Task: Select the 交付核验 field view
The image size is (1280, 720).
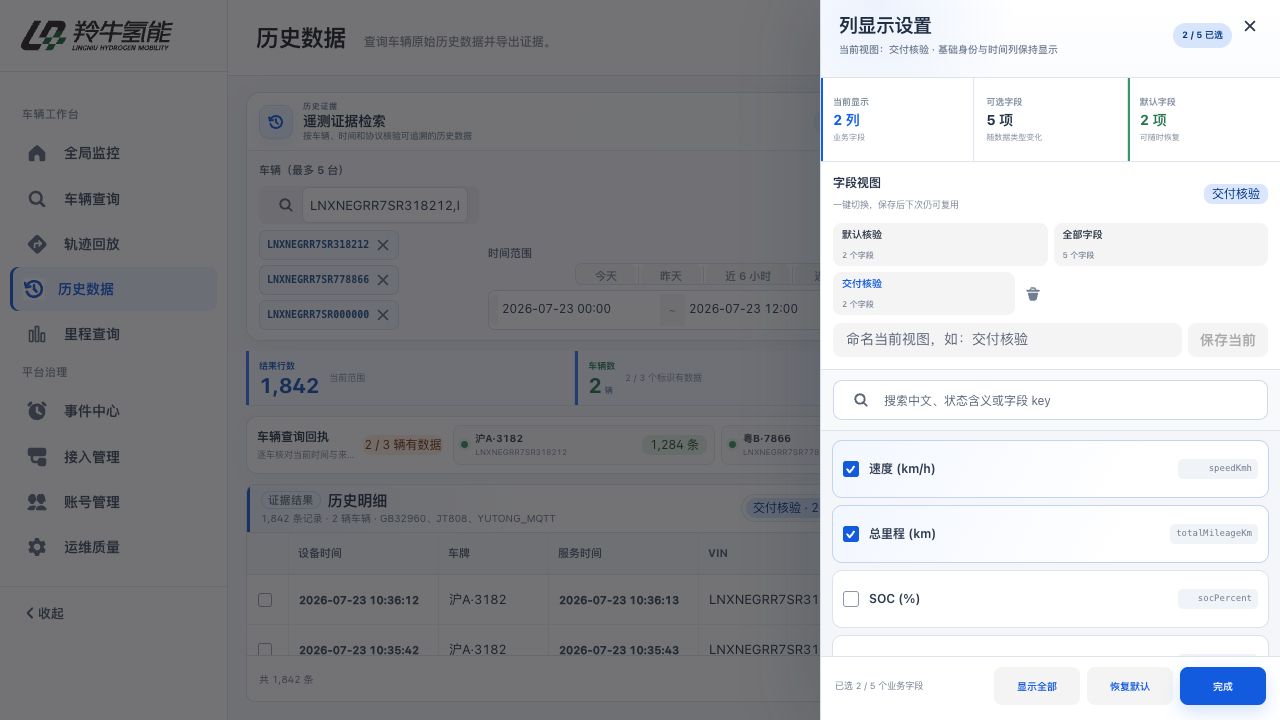Action: pos(924,293)
